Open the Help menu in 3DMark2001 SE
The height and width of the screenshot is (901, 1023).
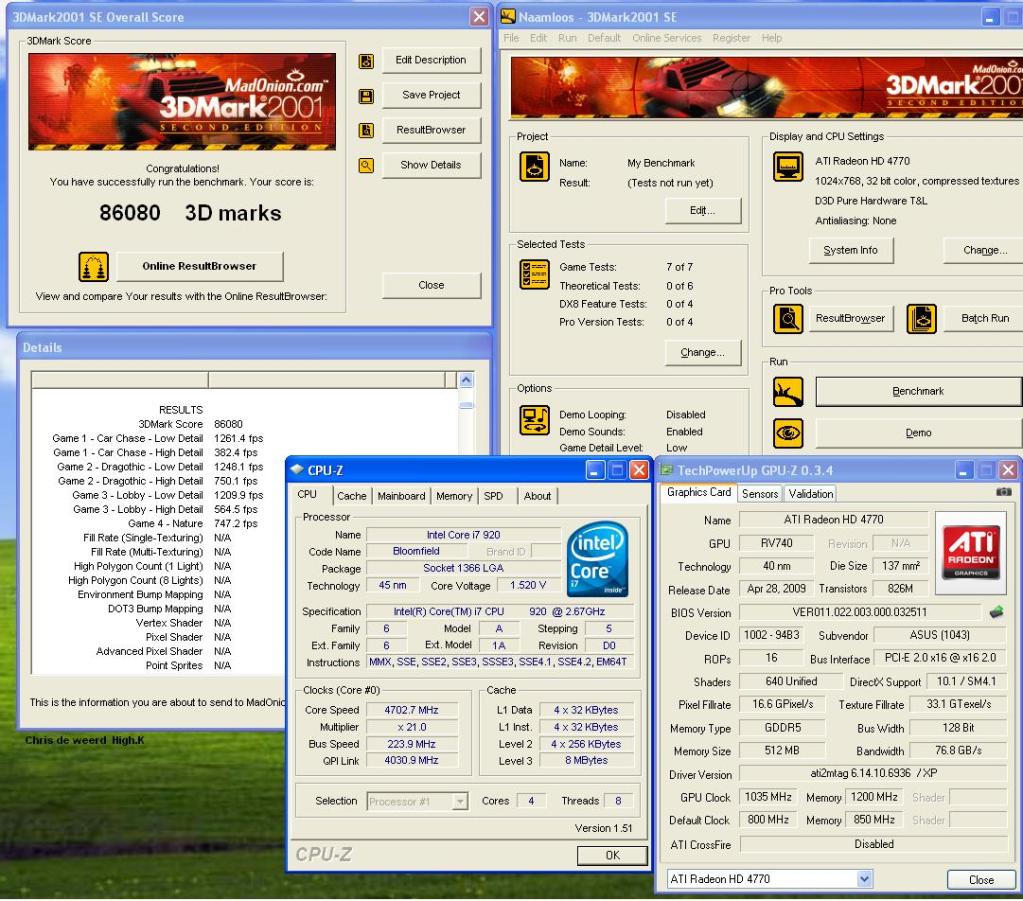[x=771, y=38]
